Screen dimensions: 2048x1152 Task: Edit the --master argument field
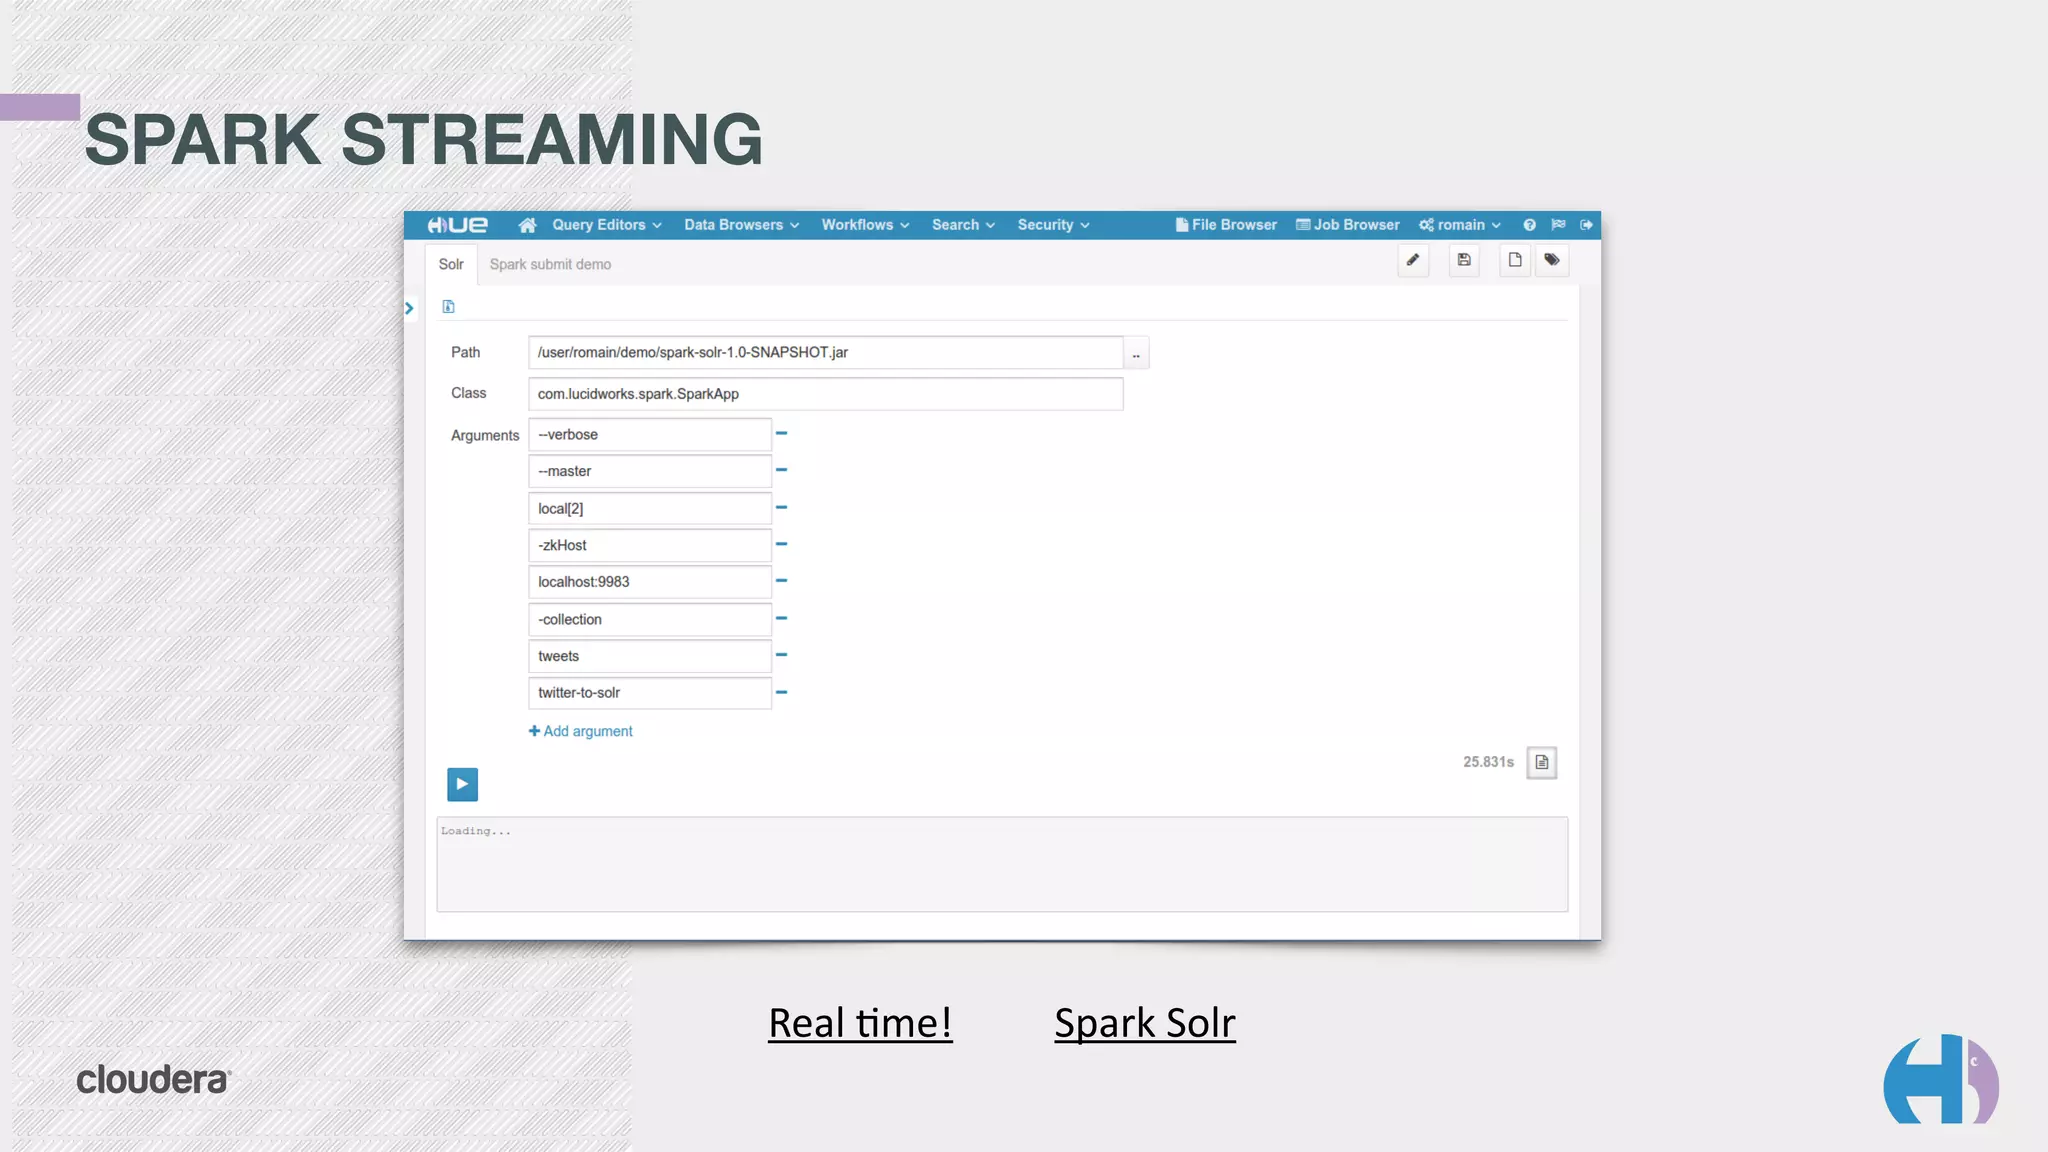(x=650, y=471)
